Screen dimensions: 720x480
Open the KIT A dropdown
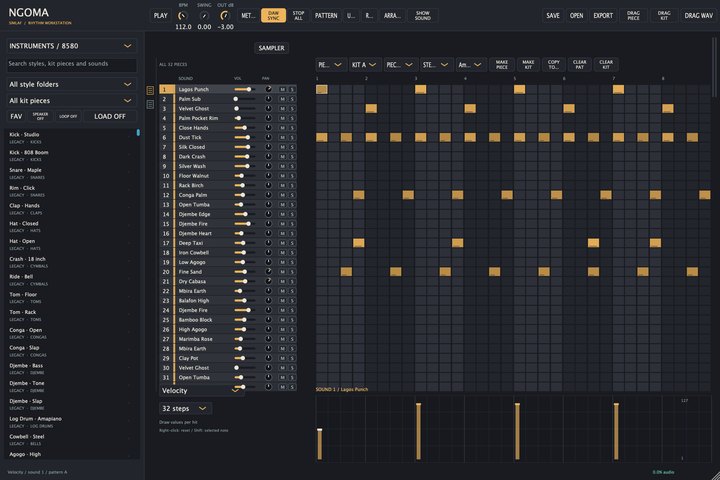[x=364, y=65]
